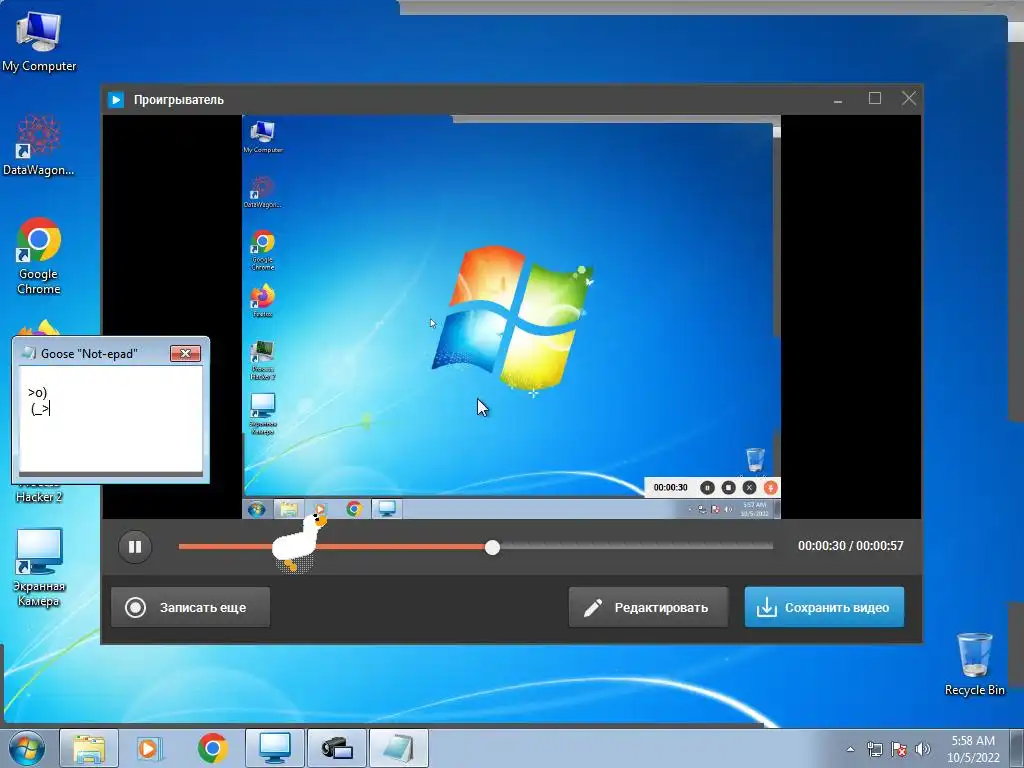Image resolution: width=1024 pixels, height=768 pixels.
Task: Launch Google Chrome from the desktop icon
Action: tap(39, 256)
